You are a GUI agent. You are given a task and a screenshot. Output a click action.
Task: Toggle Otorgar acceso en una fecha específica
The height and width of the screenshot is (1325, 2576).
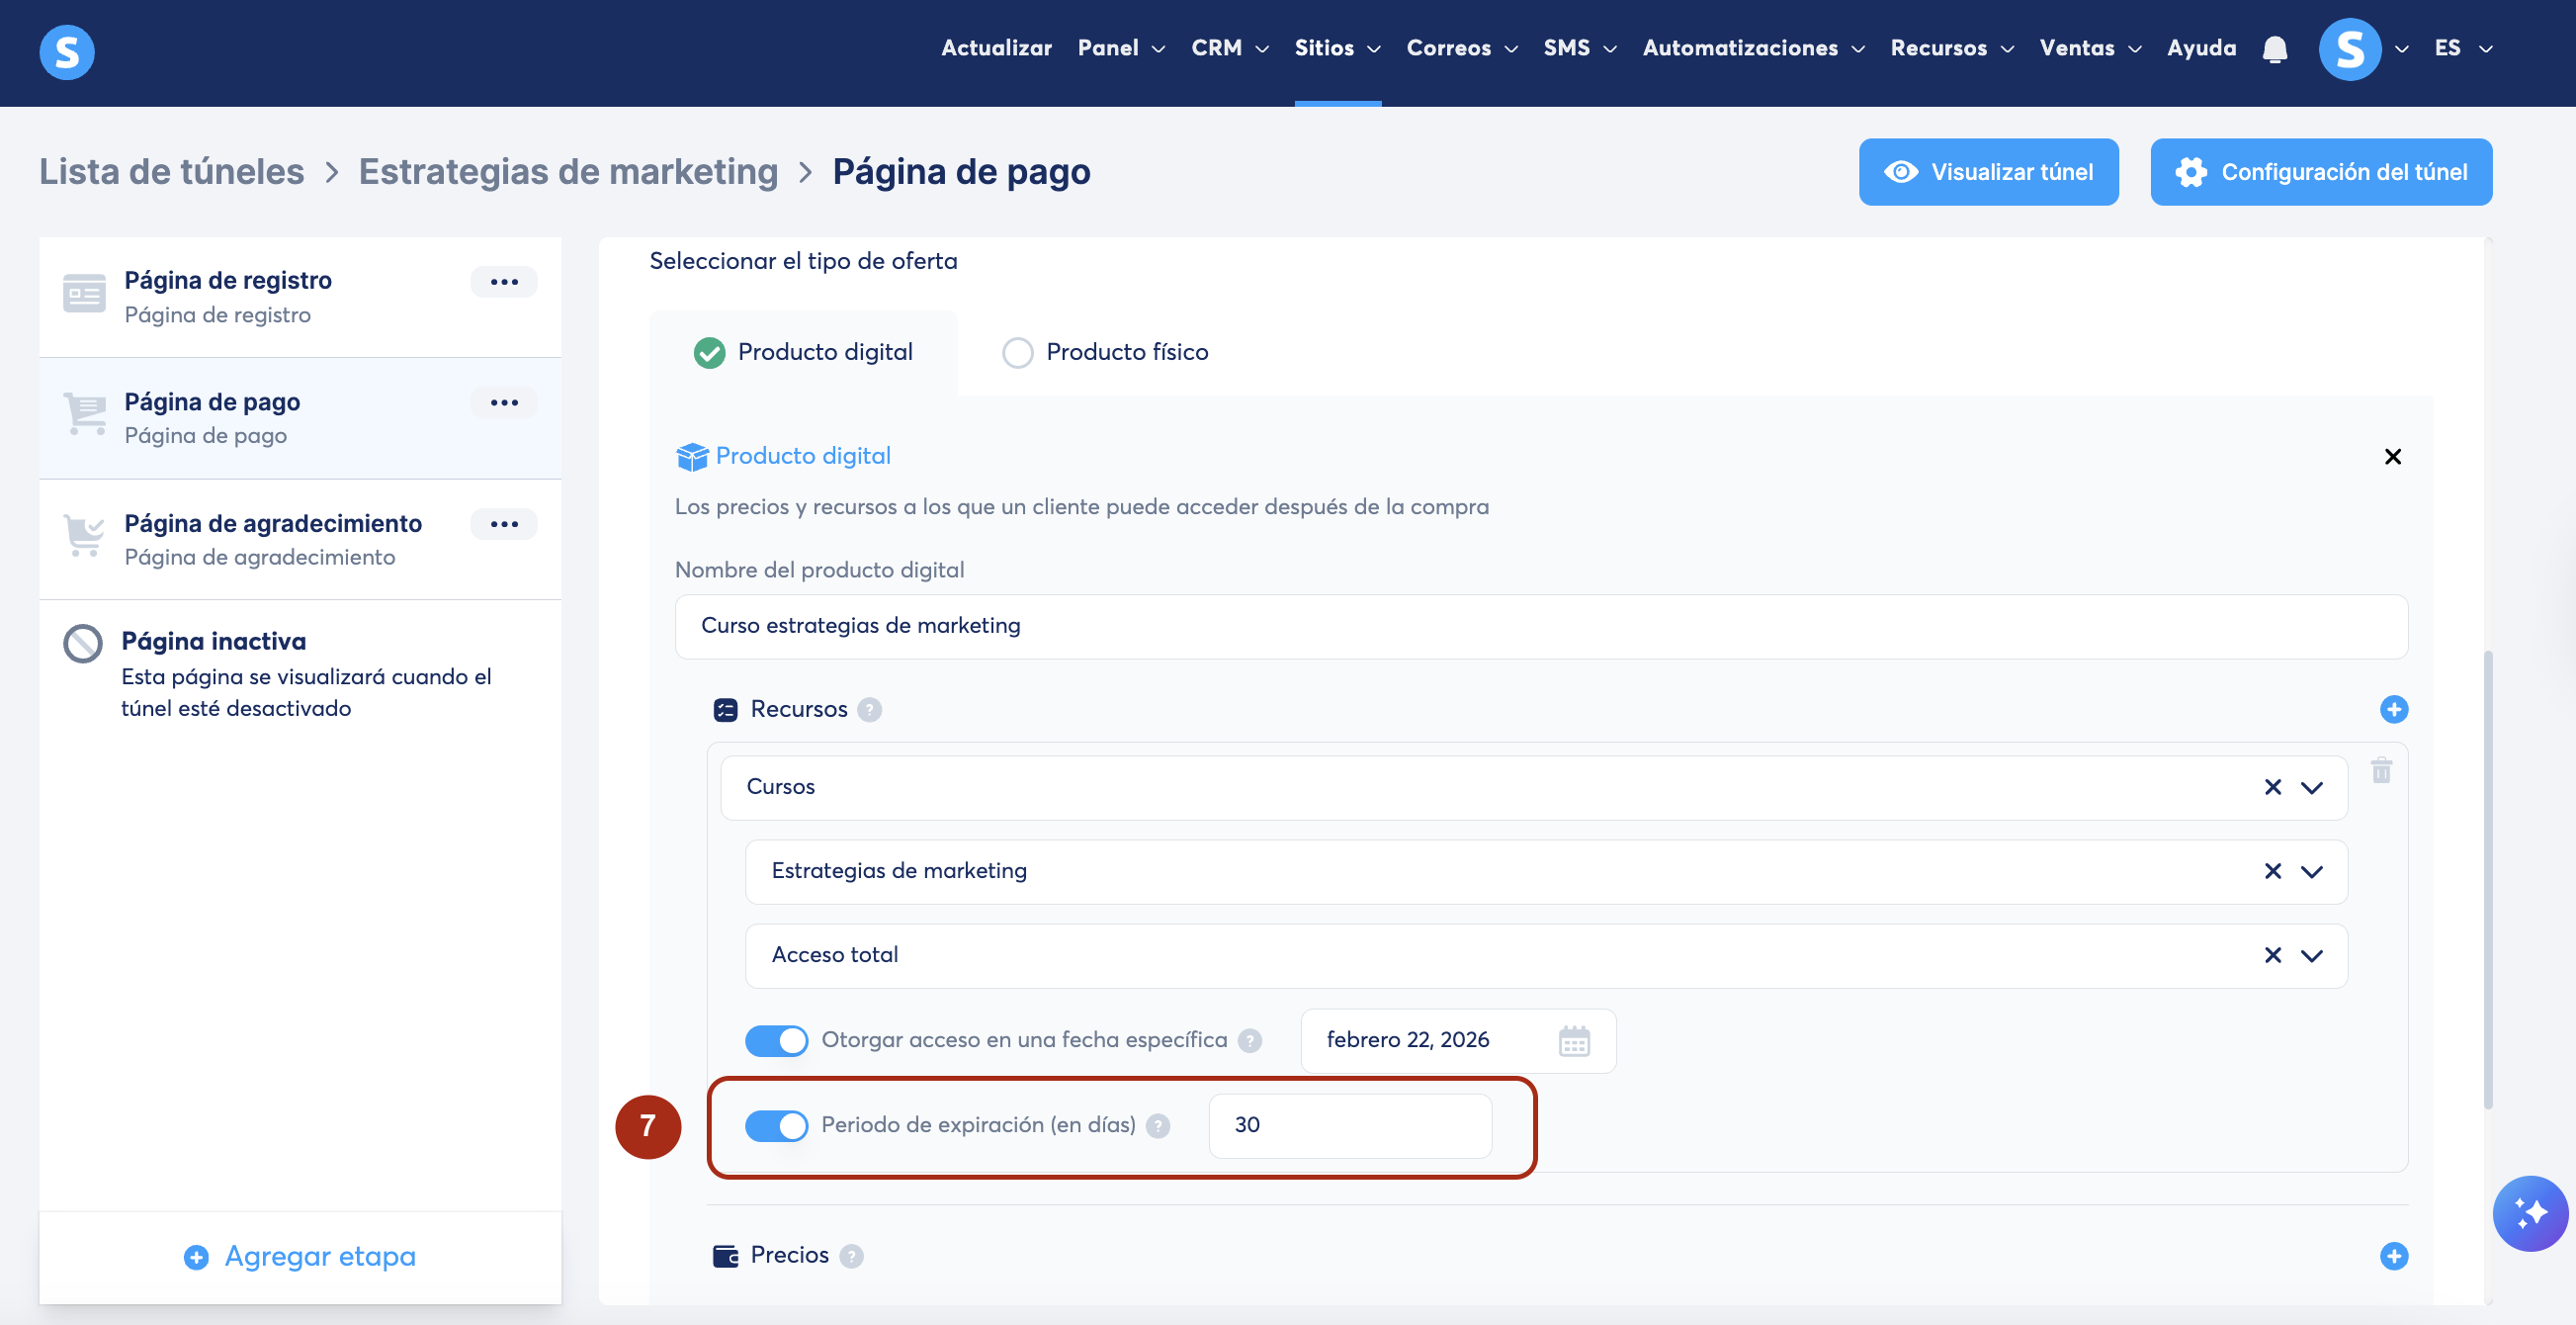pos(776,1040)
